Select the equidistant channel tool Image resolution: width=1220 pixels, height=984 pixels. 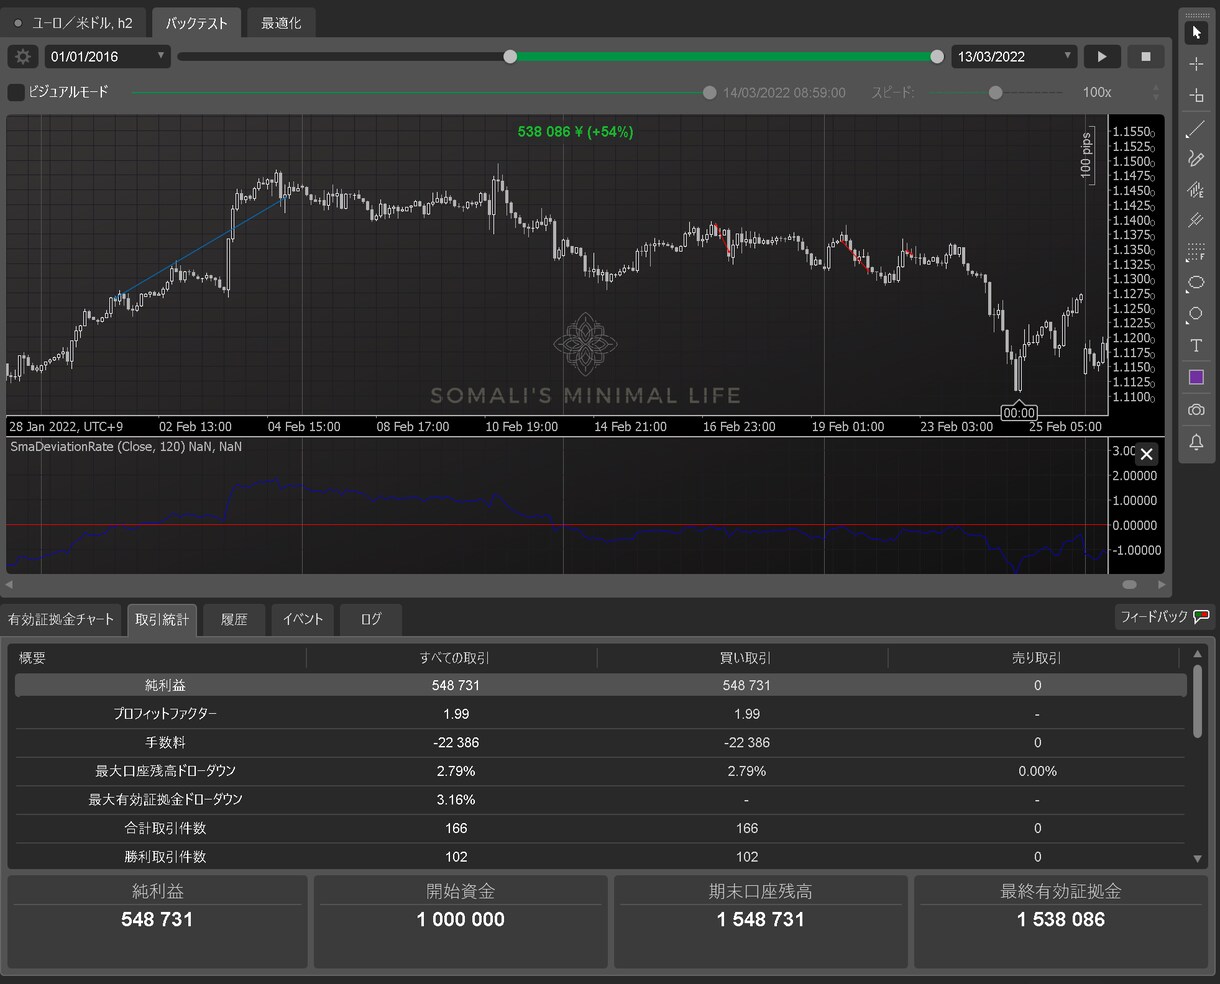tap(1196, 190)
